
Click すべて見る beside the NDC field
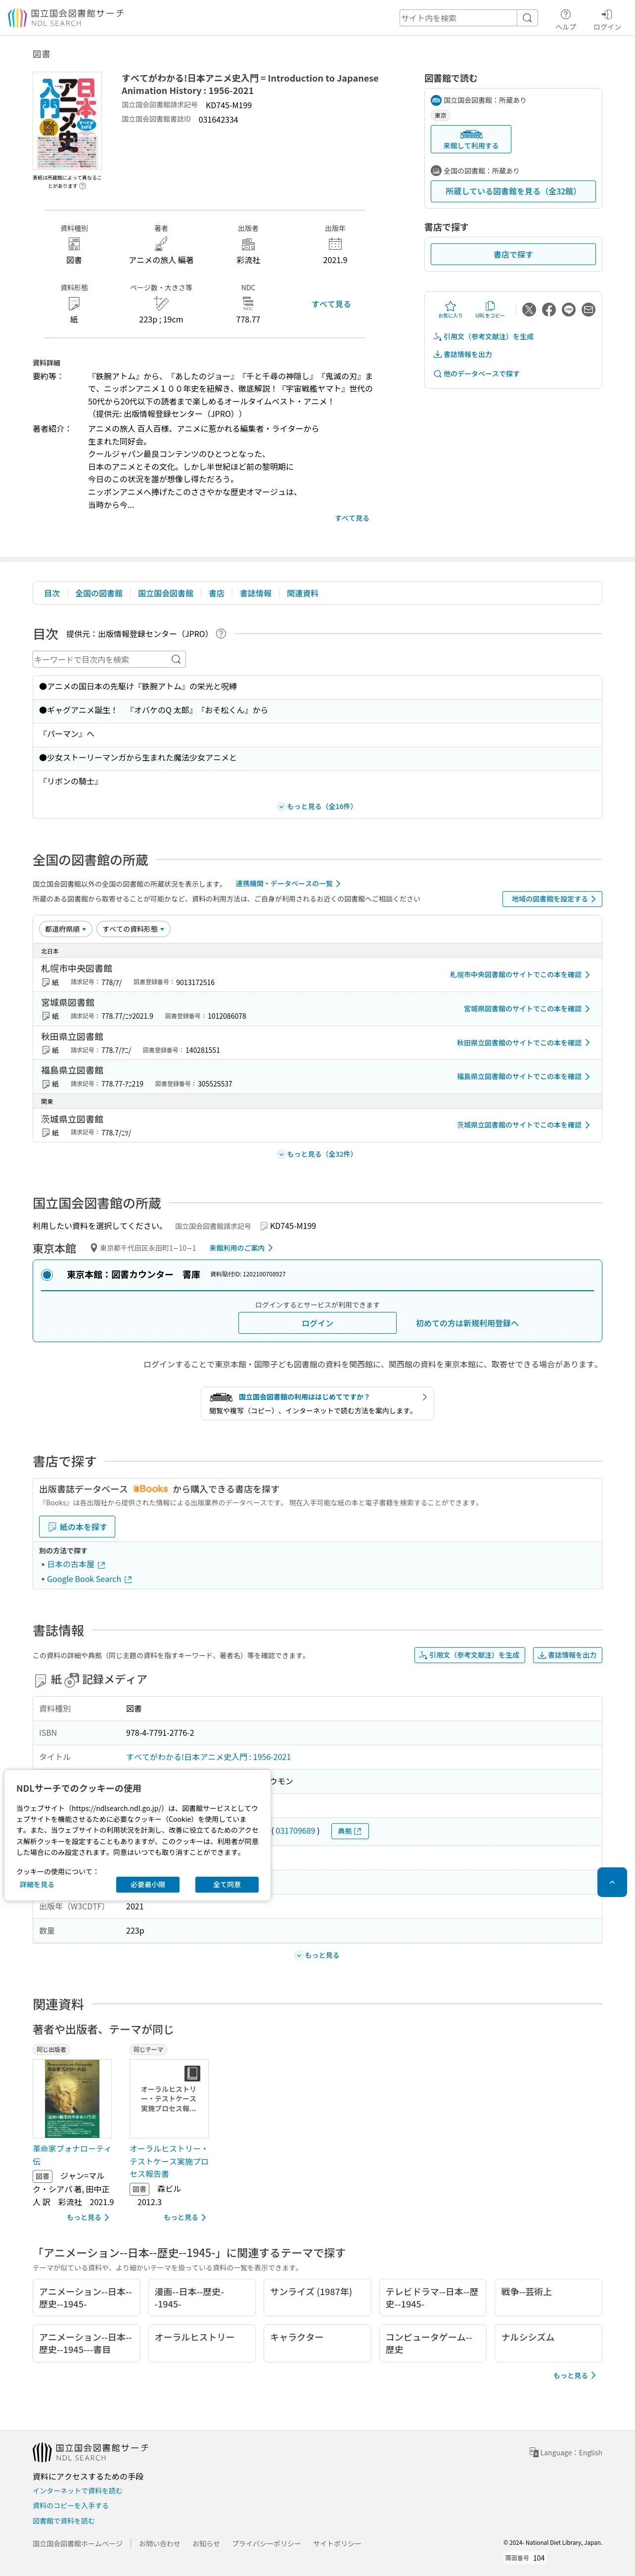coord(331,304)
